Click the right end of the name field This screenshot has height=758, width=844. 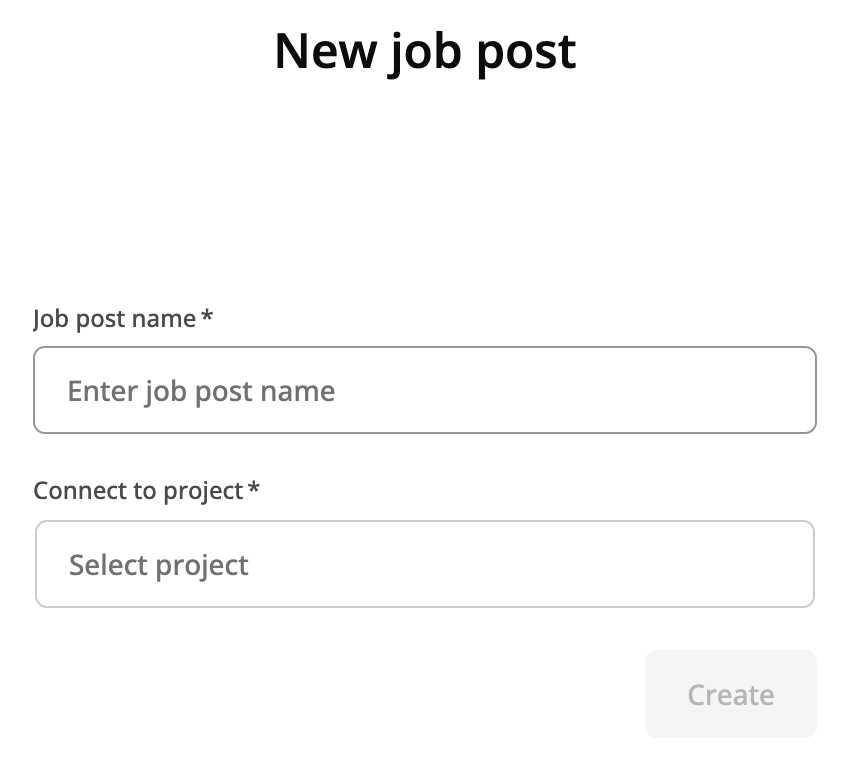tap(790, 390)
